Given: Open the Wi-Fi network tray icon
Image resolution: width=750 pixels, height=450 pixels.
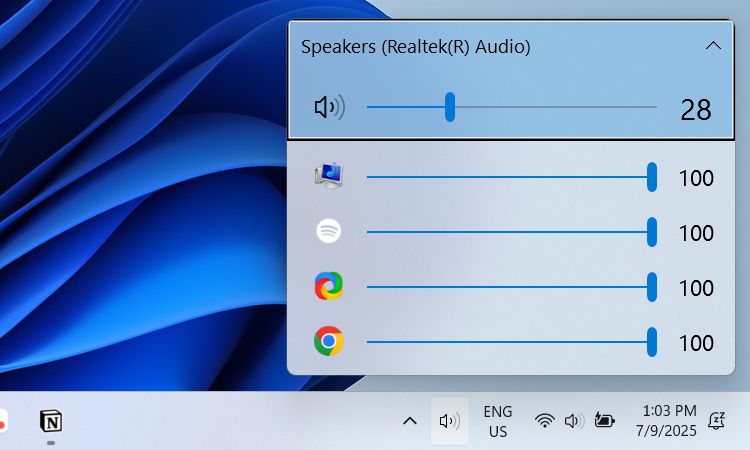Looking at the screenshot, I should click(x=545, y=421).
